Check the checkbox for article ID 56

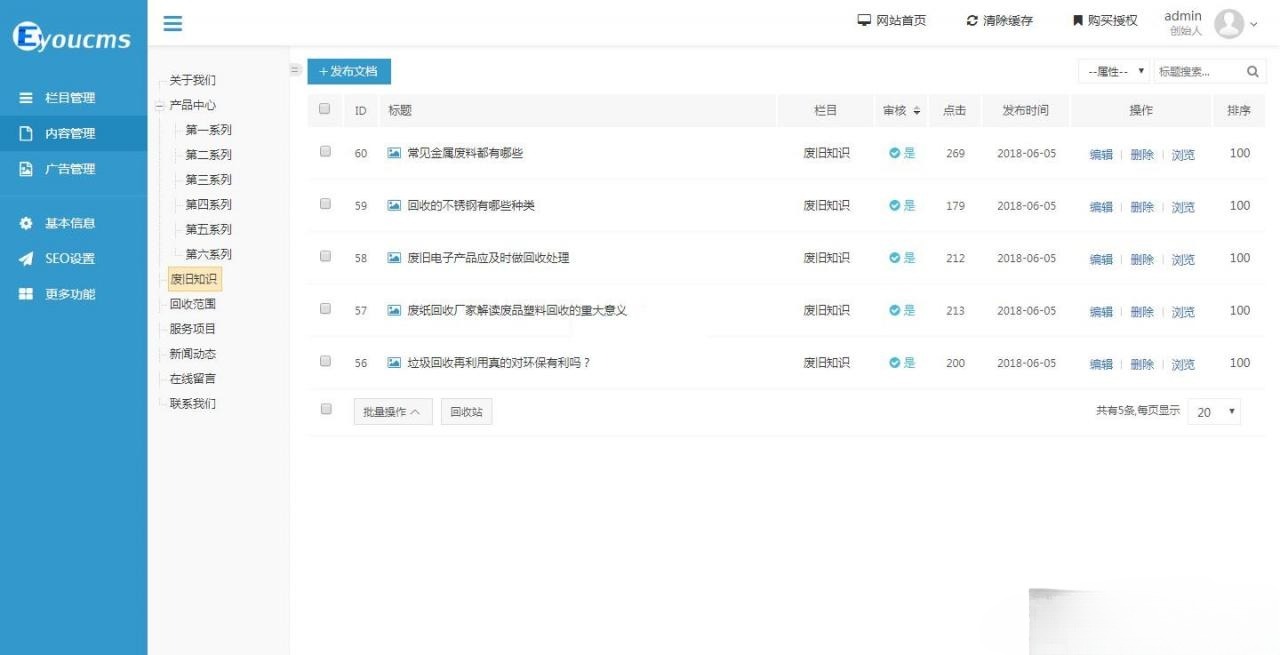point(324,360)
